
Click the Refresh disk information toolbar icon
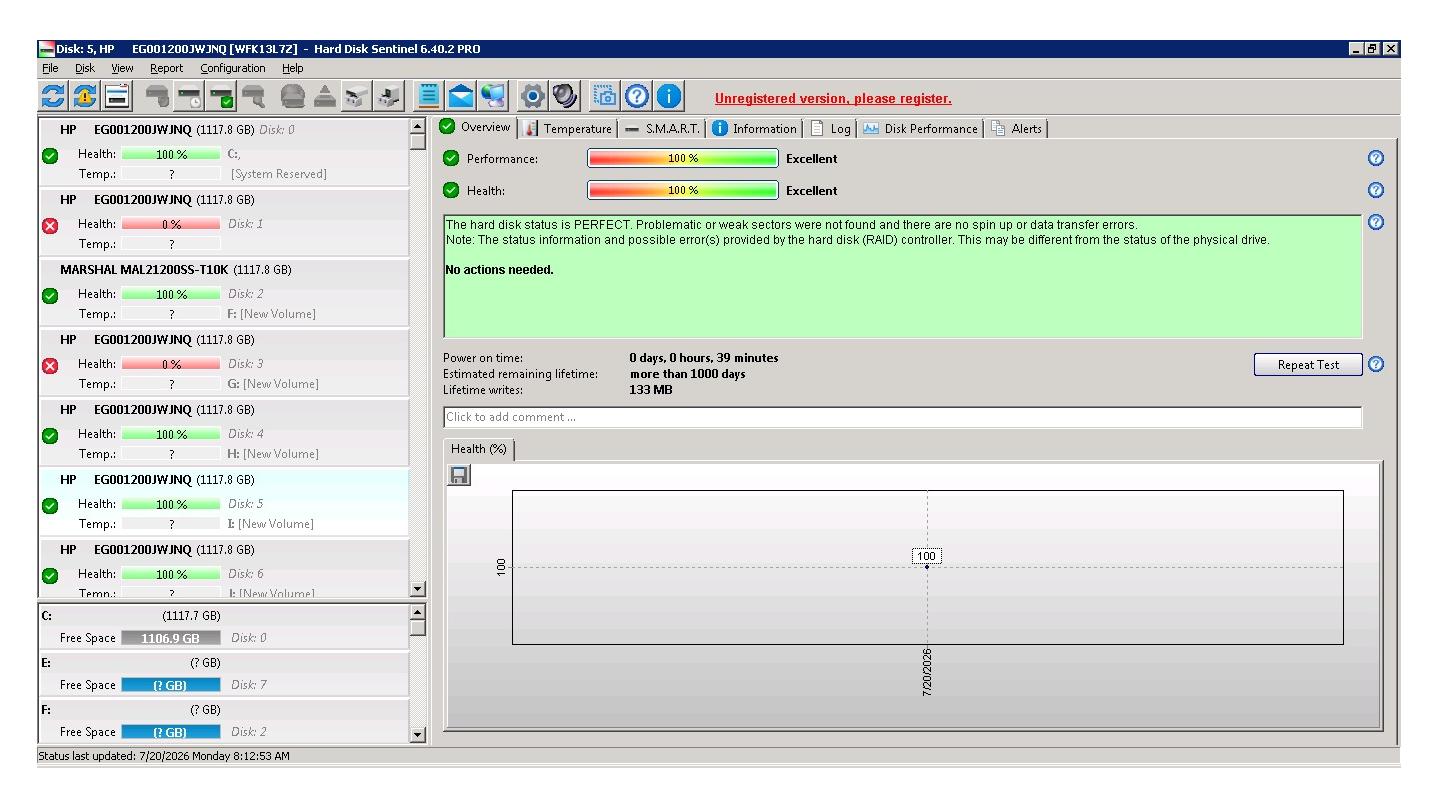tap(52, 96)
